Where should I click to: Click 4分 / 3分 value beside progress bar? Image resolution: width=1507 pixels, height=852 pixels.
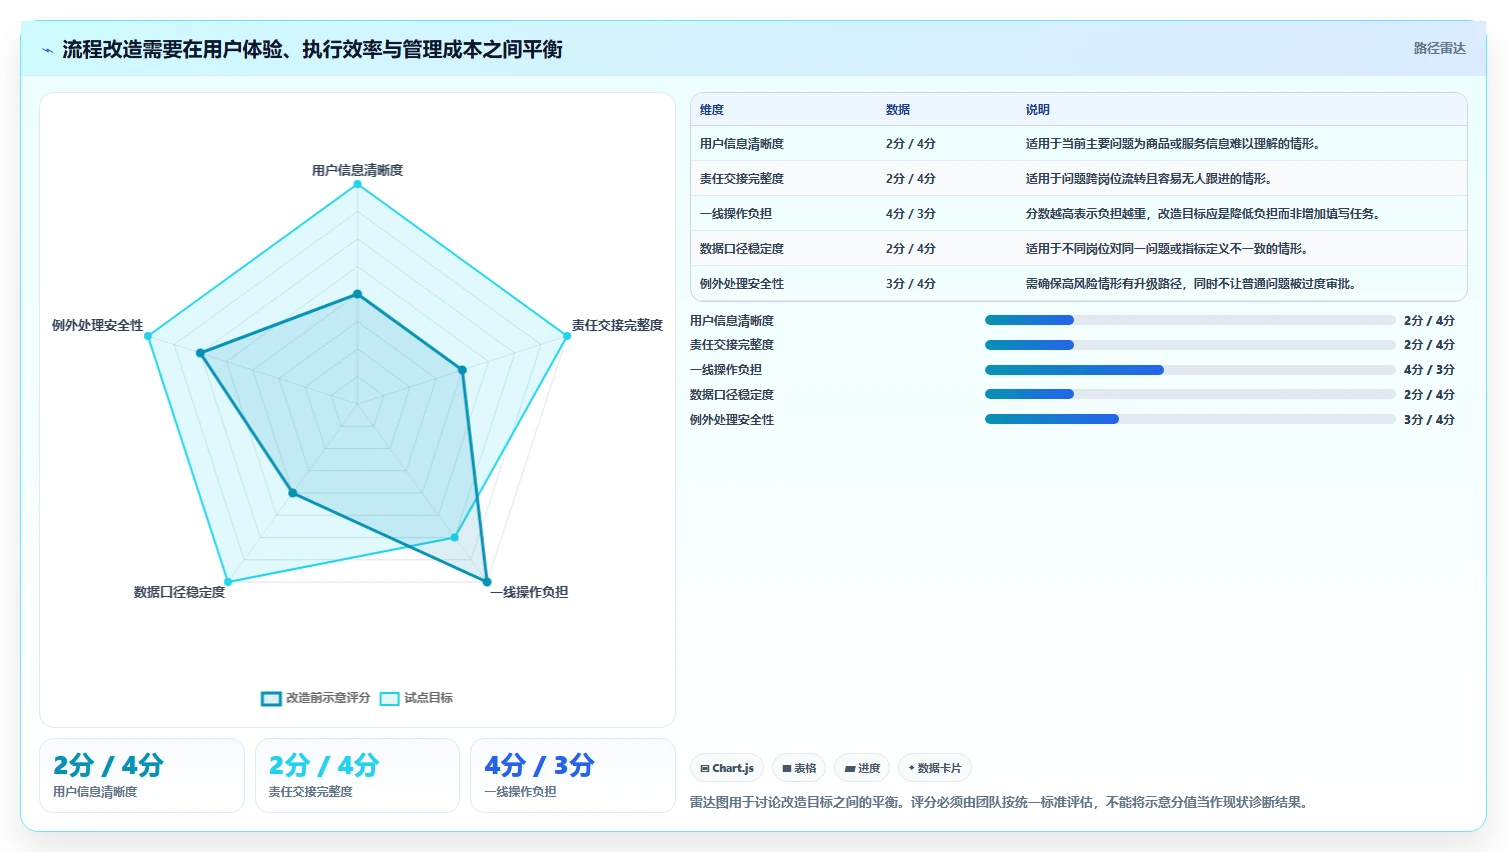(x=1429, y=370)
